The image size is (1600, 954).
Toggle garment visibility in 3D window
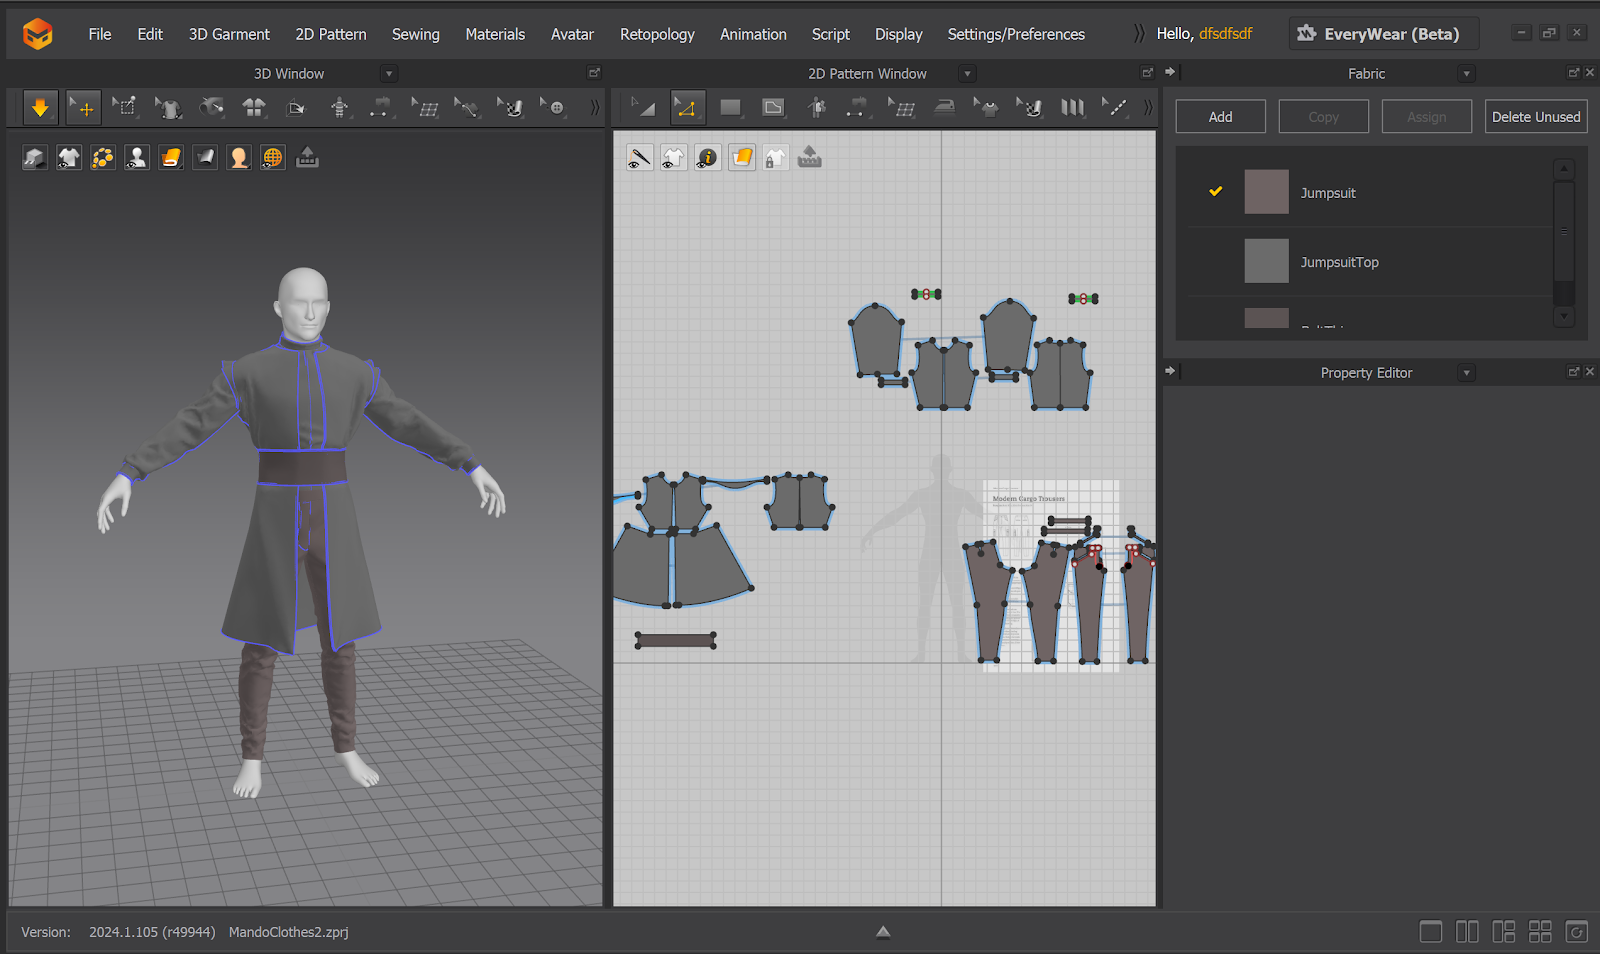[69, 158]
